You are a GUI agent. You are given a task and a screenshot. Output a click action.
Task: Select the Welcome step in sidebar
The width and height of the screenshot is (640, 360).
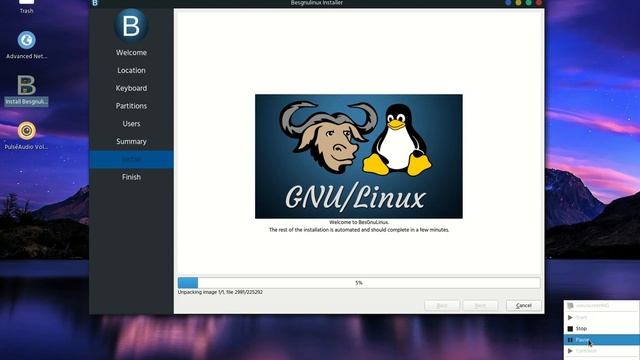tap(131, 53)
